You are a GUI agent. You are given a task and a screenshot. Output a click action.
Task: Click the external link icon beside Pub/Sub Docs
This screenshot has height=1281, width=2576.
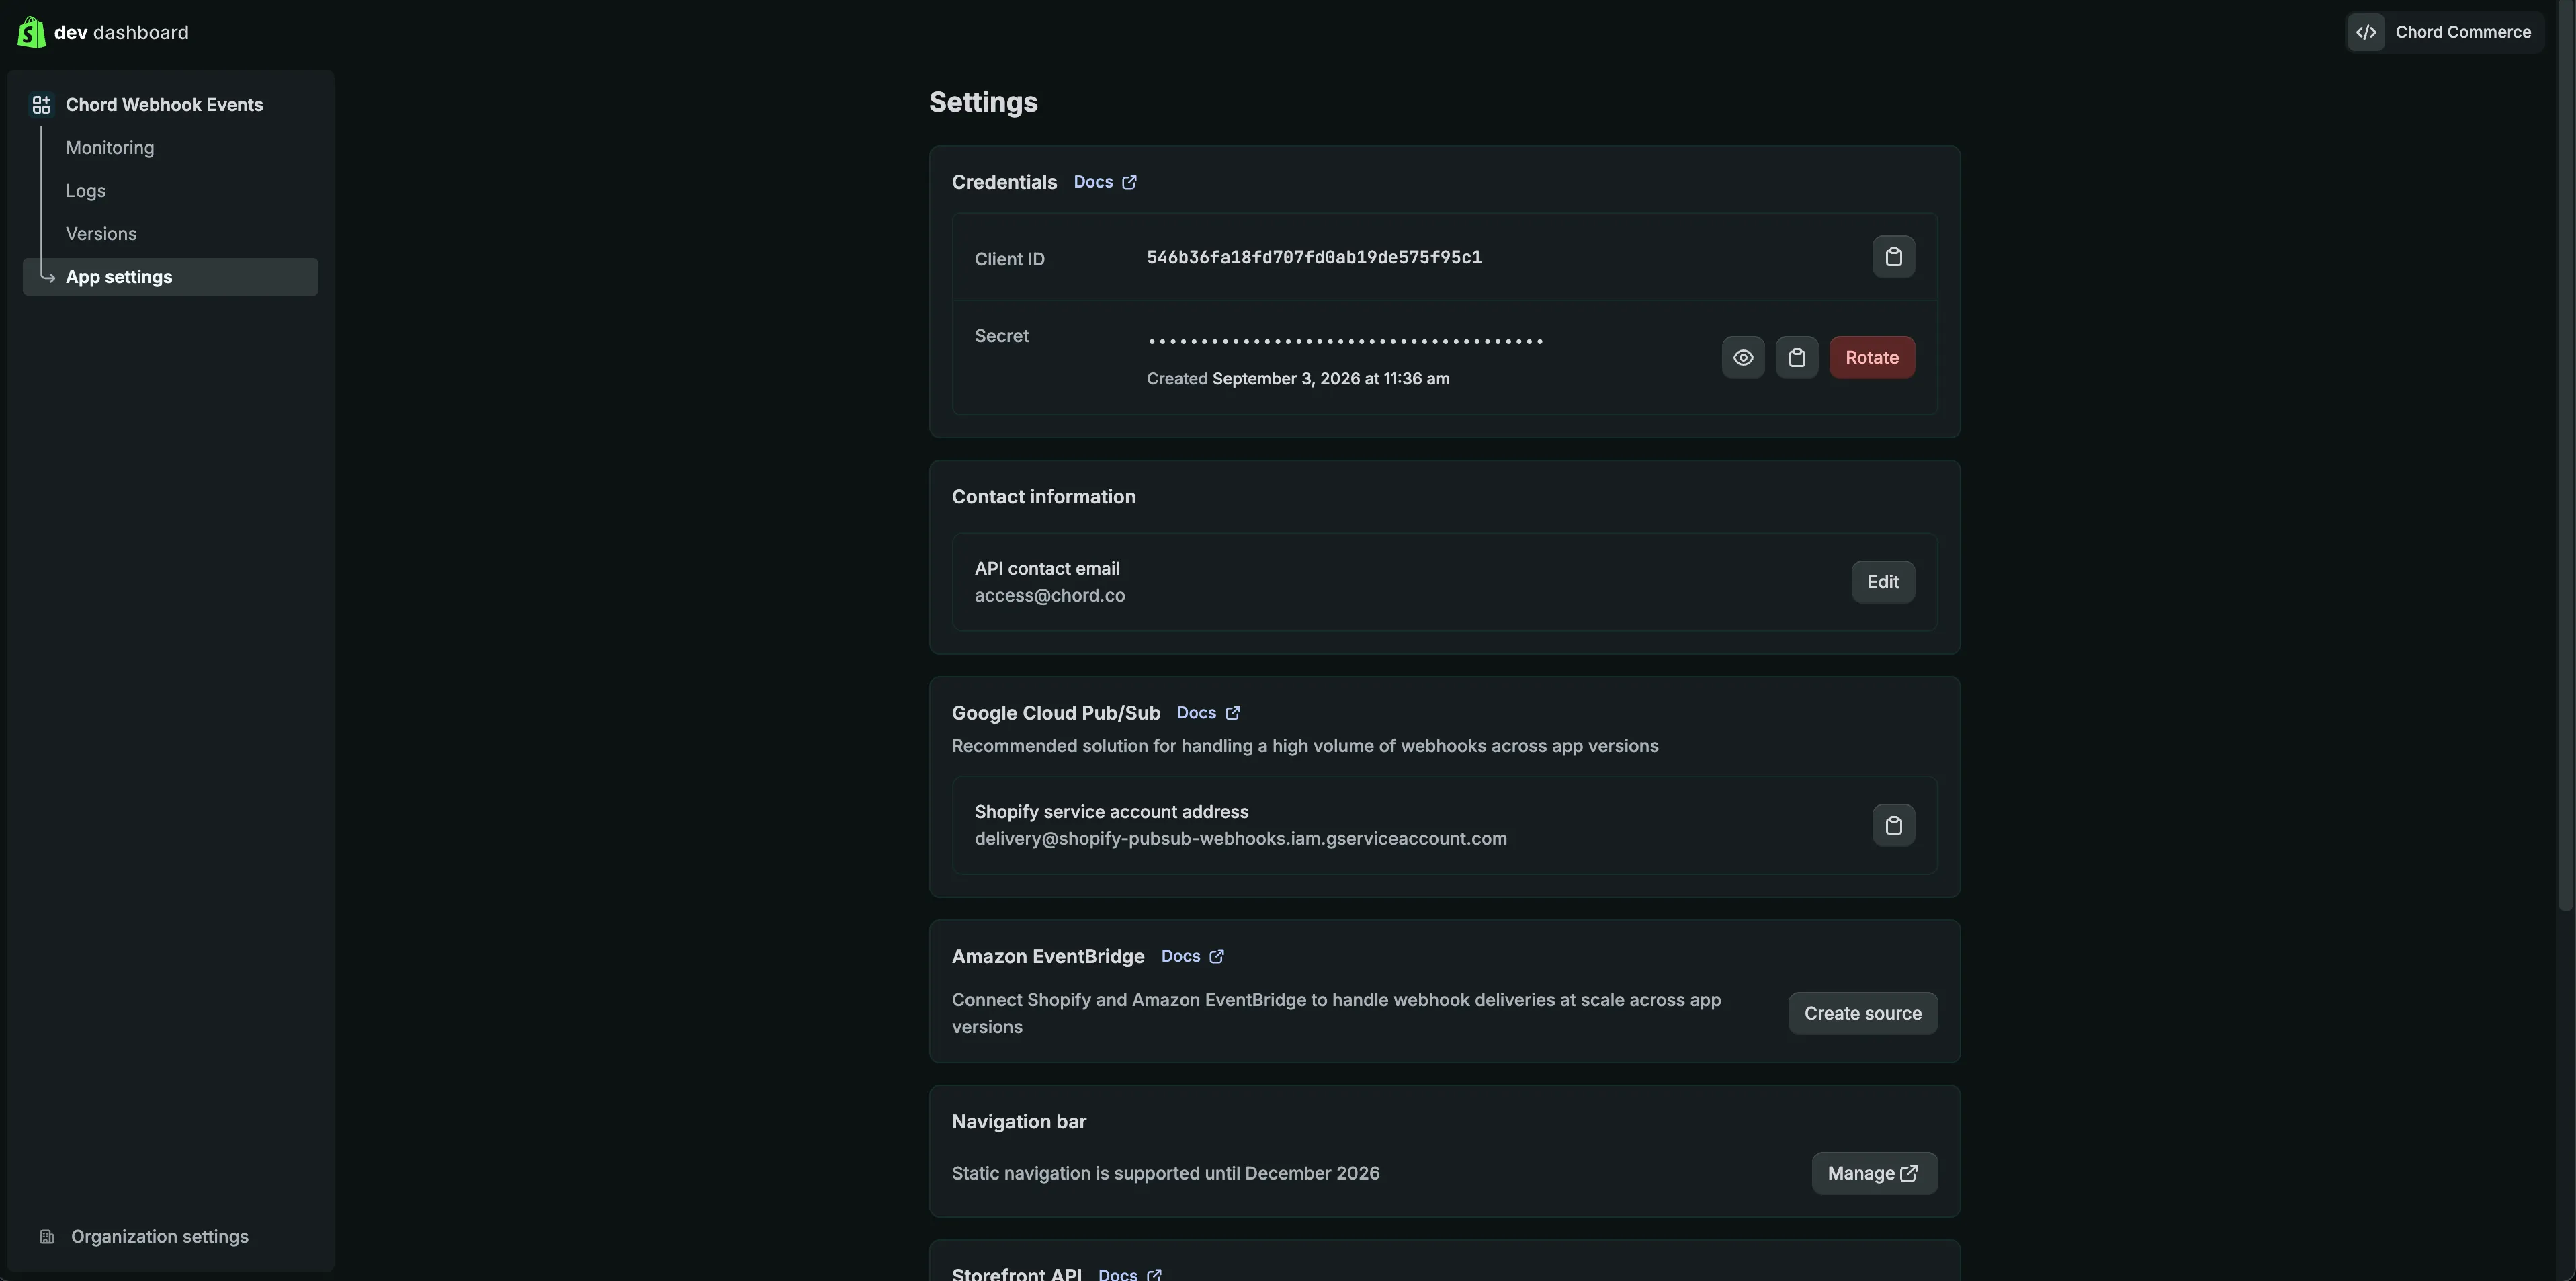click(1232, 713)
